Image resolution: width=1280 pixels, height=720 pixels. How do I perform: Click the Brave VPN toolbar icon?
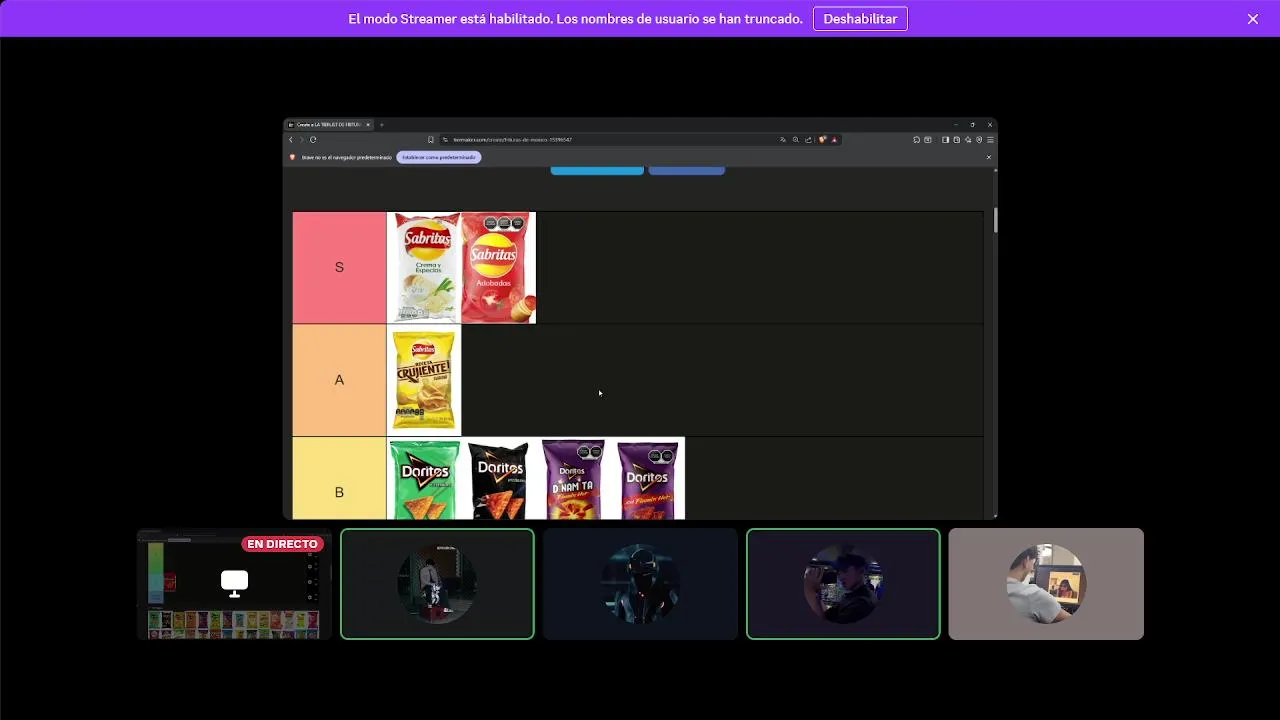coord(979,140)
